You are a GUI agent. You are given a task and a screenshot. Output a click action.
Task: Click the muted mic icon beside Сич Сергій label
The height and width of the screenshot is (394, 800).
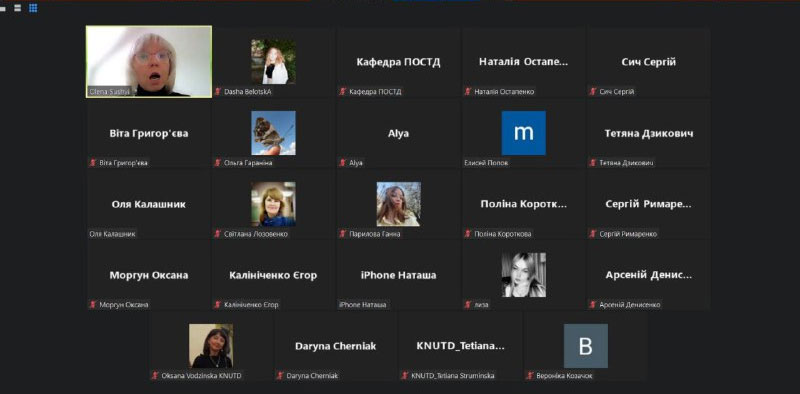coord(593,92)
